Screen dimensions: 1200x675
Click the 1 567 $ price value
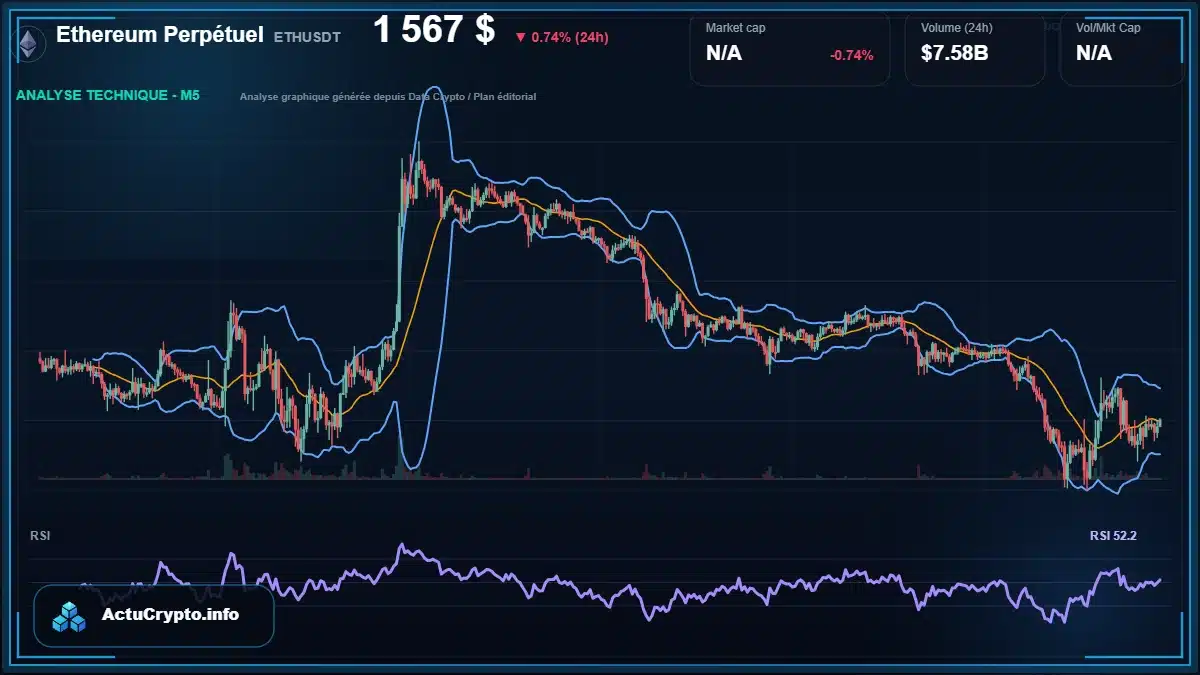click(x=434, y=30)
